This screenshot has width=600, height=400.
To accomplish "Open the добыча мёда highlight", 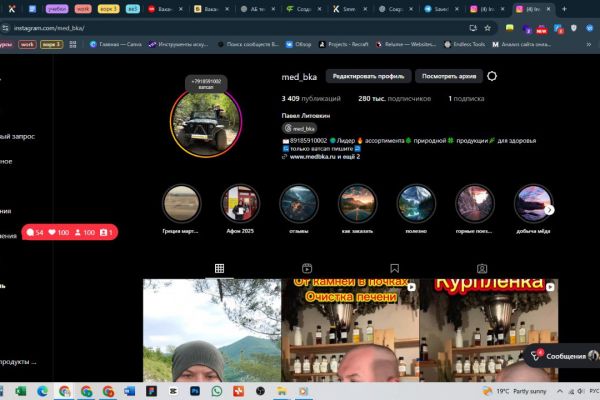I will point(533,204).
